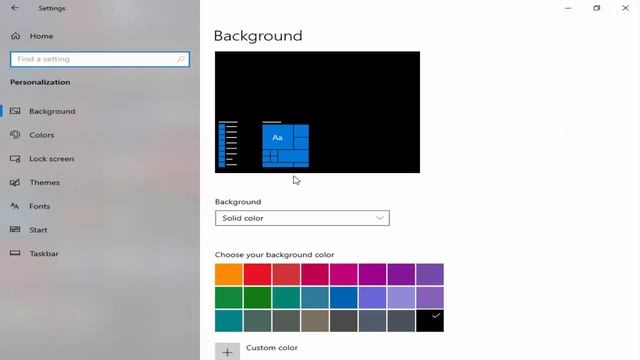
Task: Pick the periwinkle blue-violet swatch
Action: point(372,298)
